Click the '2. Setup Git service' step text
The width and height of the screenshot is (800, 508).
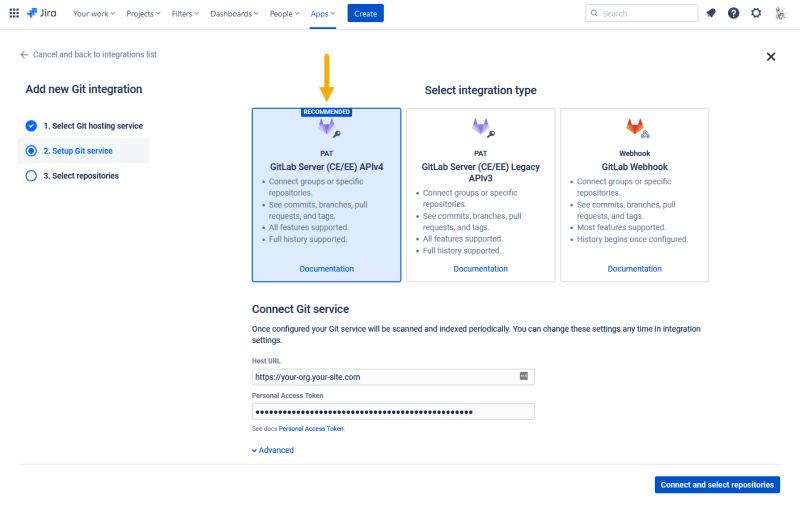[78, 151]
